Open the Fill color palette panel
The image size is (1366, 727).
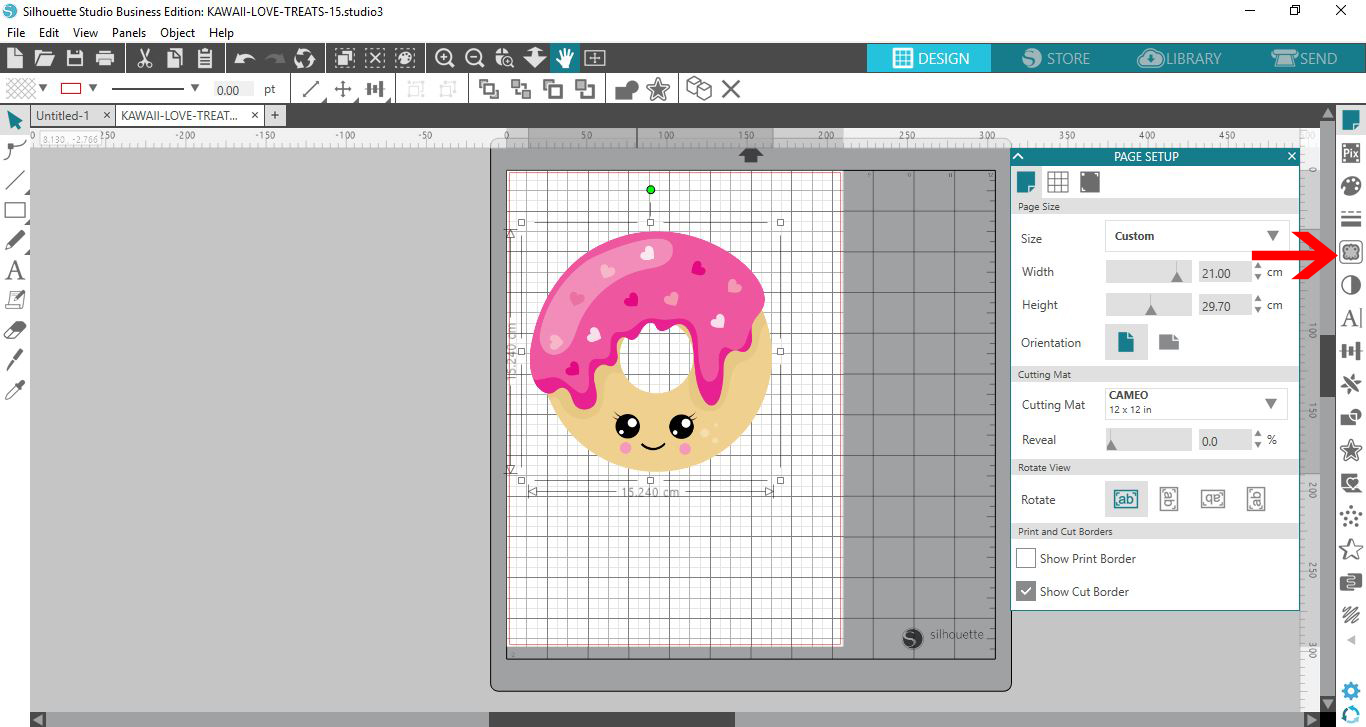click(1351, 186)
